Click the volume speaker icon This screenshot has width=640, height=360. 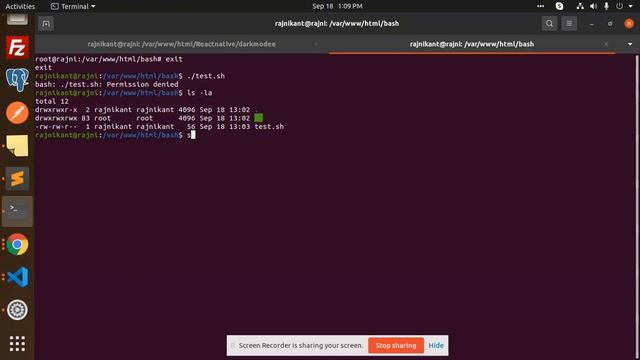click(593, 6)
